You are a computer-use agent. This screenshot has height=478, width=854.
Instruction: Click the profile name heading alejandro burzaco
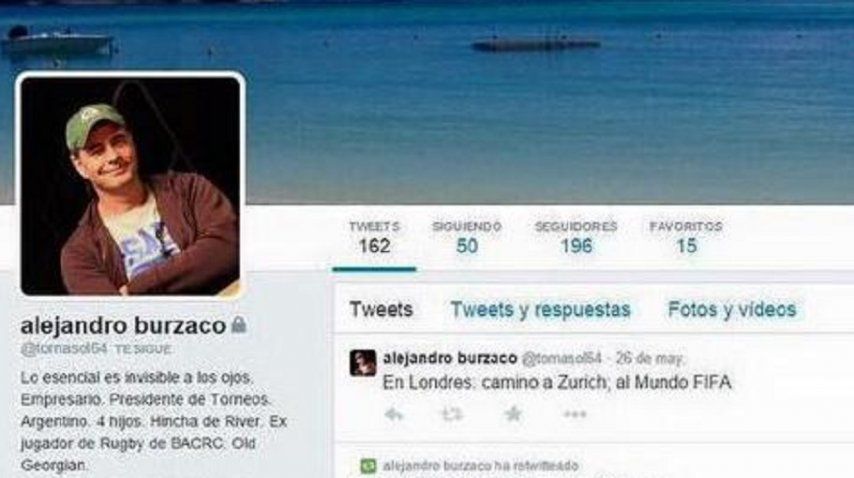(x=123, y=326)
